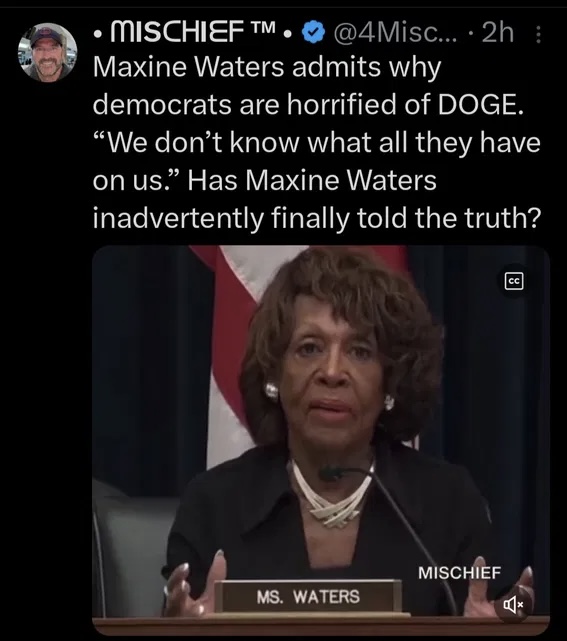The image size is (567, 641).
Task: Click the word DOGE in the tweet
Action: 480,105
